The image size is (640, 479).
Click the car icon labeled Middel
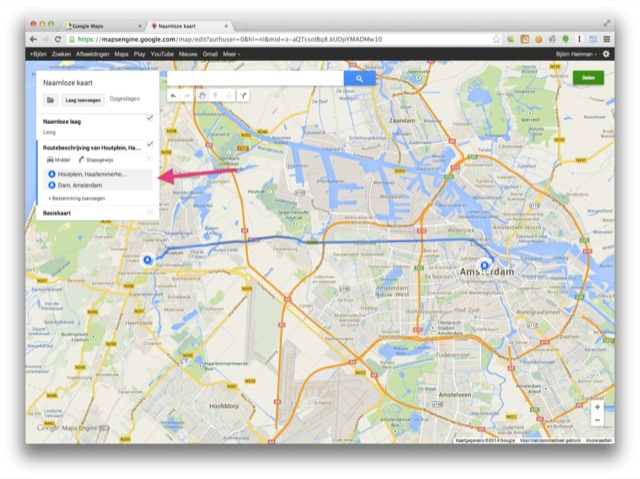(x=50, y=160)
